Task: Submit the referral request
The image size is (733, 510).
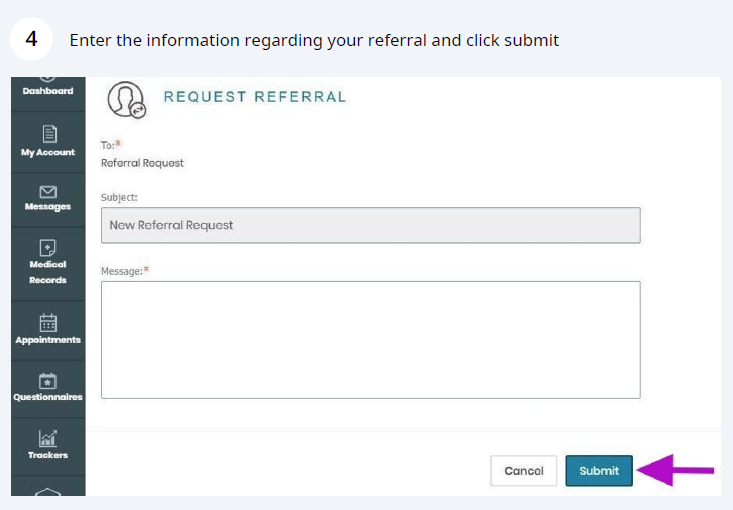Action: point(599,471)
